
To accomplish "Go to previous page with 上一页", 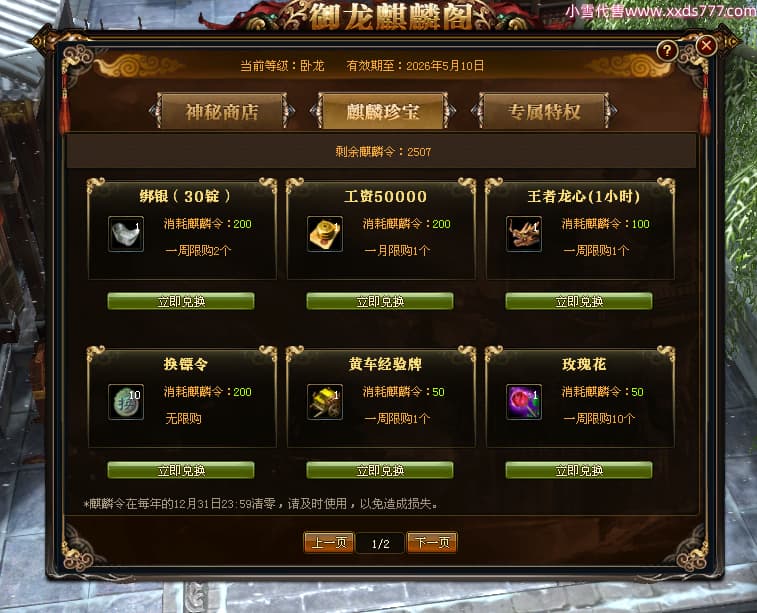I will click(x=329, y=543).
